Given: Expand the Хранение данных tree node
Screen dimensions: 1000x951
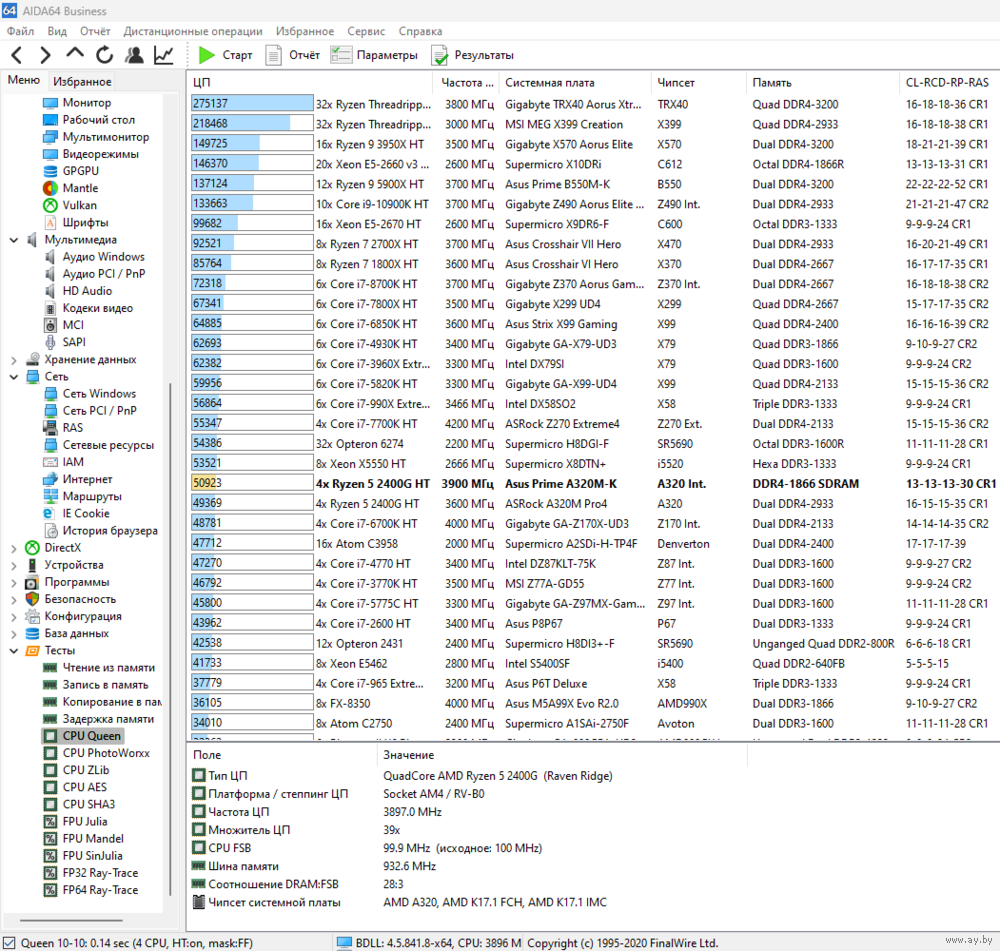Looking at the screenshot, I should tap(13, 360).
